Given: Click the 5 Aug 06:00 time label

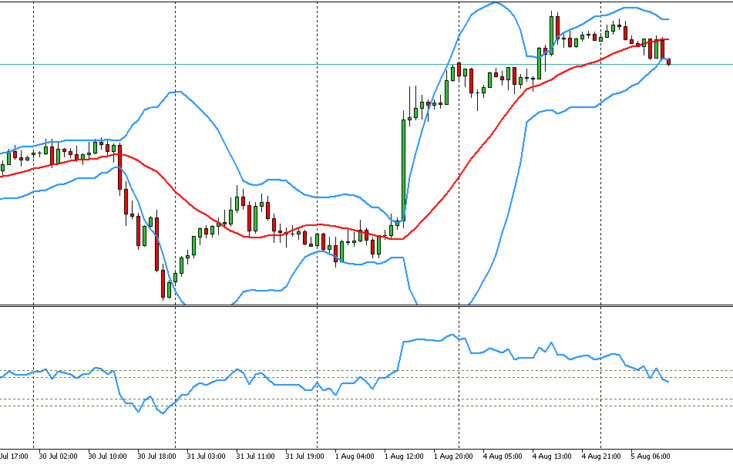Looking at the screenshot, I should tap(650, 456).
